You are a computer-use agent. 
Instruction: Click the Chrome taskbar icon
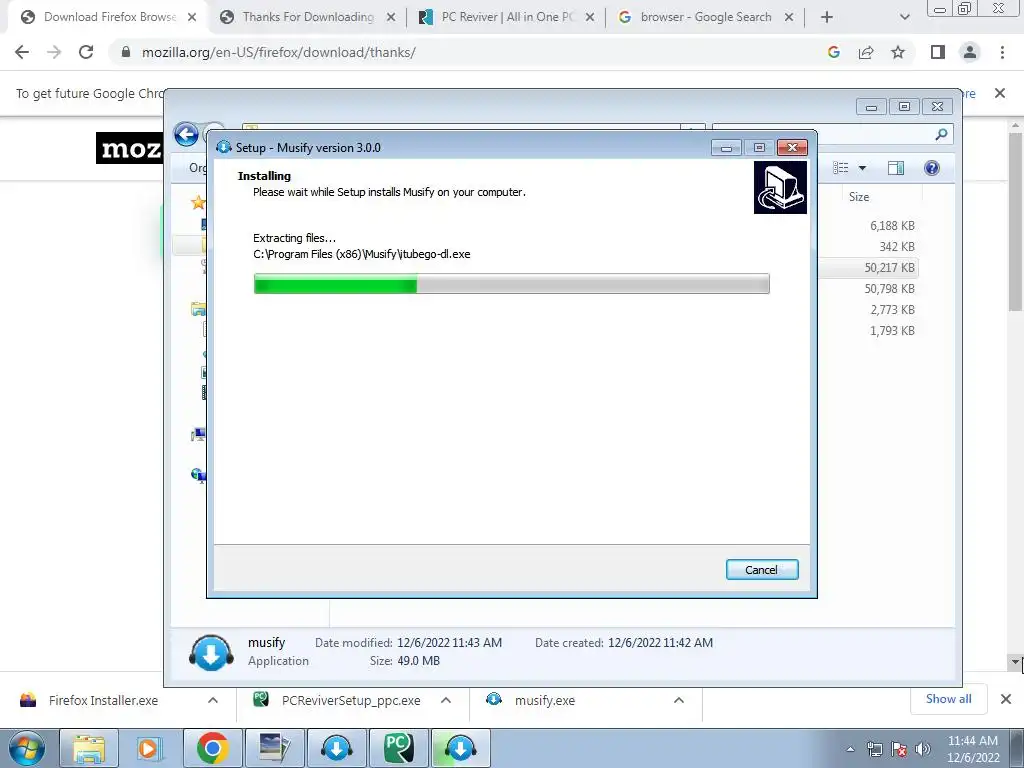coord(212,748)
